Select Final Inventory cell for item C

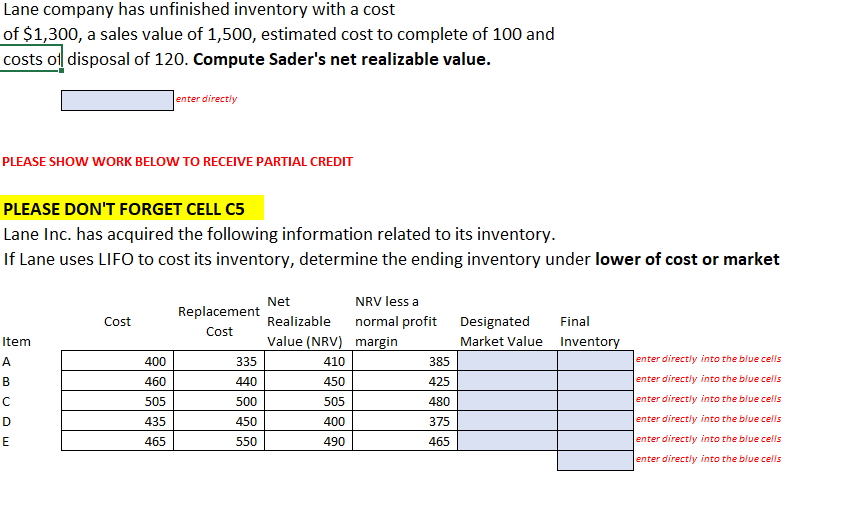pyautogui.click(x=595, y=401)
